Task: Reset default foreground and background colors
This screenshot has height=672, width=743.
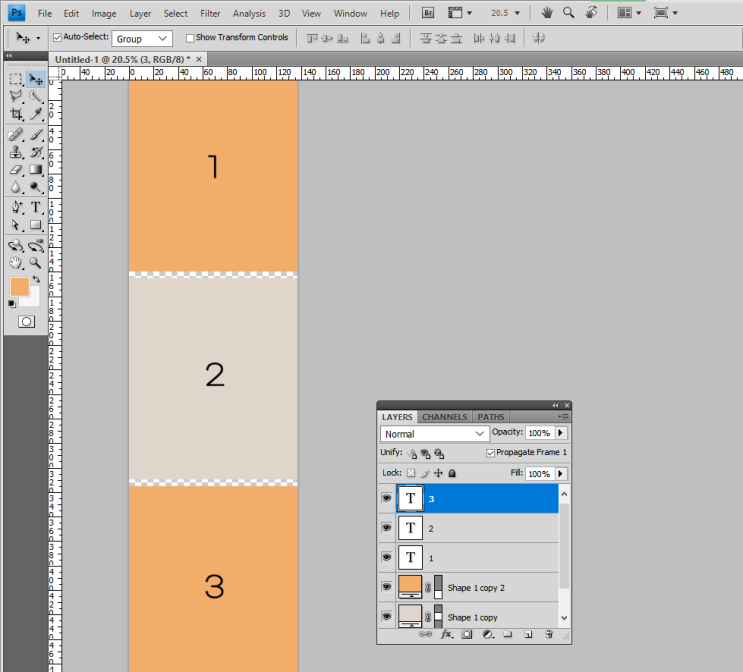Action: 12,304
